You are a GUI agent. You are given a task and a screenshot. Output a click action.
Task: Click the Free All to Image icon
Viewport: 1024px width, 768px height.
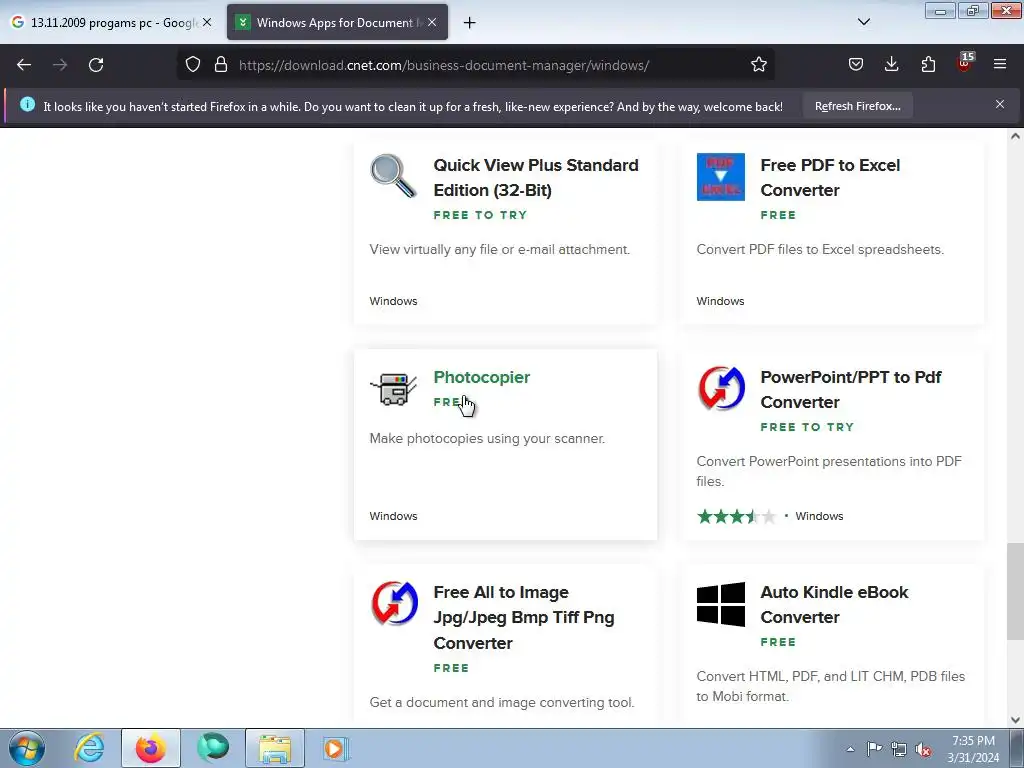pos(394,603)
